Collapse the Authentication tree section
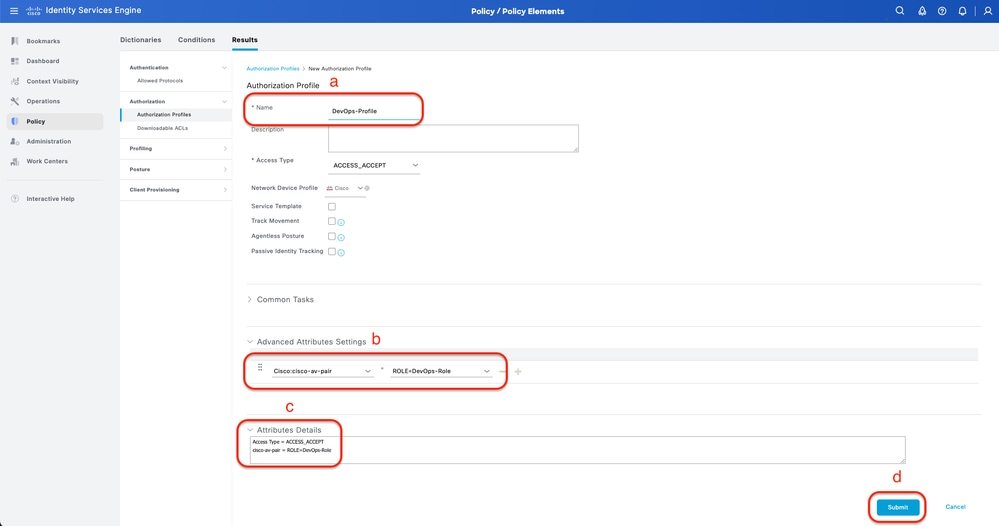 click(x=224, y=68)
